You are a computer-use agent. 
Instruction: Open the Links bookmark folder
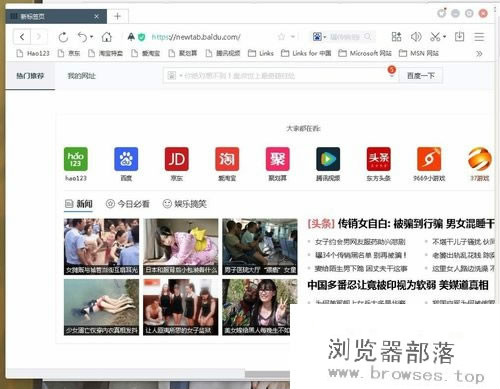click(261, 53)
